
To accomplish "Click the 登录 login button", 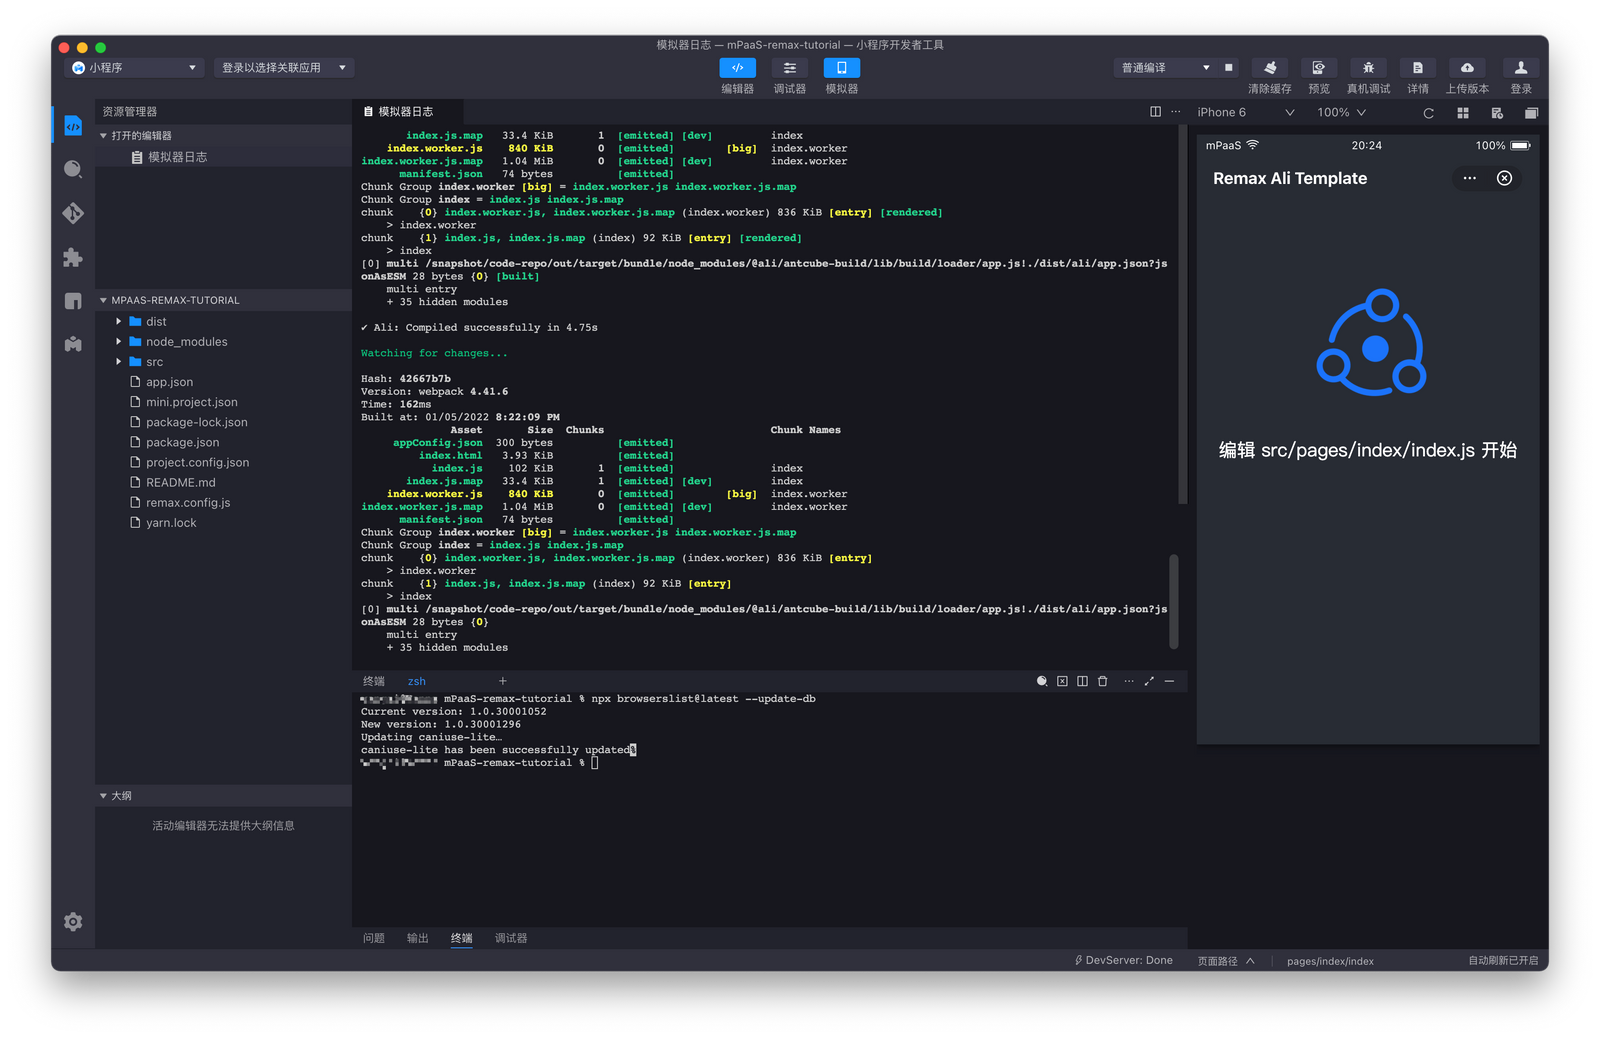I will coord(1520,68).
